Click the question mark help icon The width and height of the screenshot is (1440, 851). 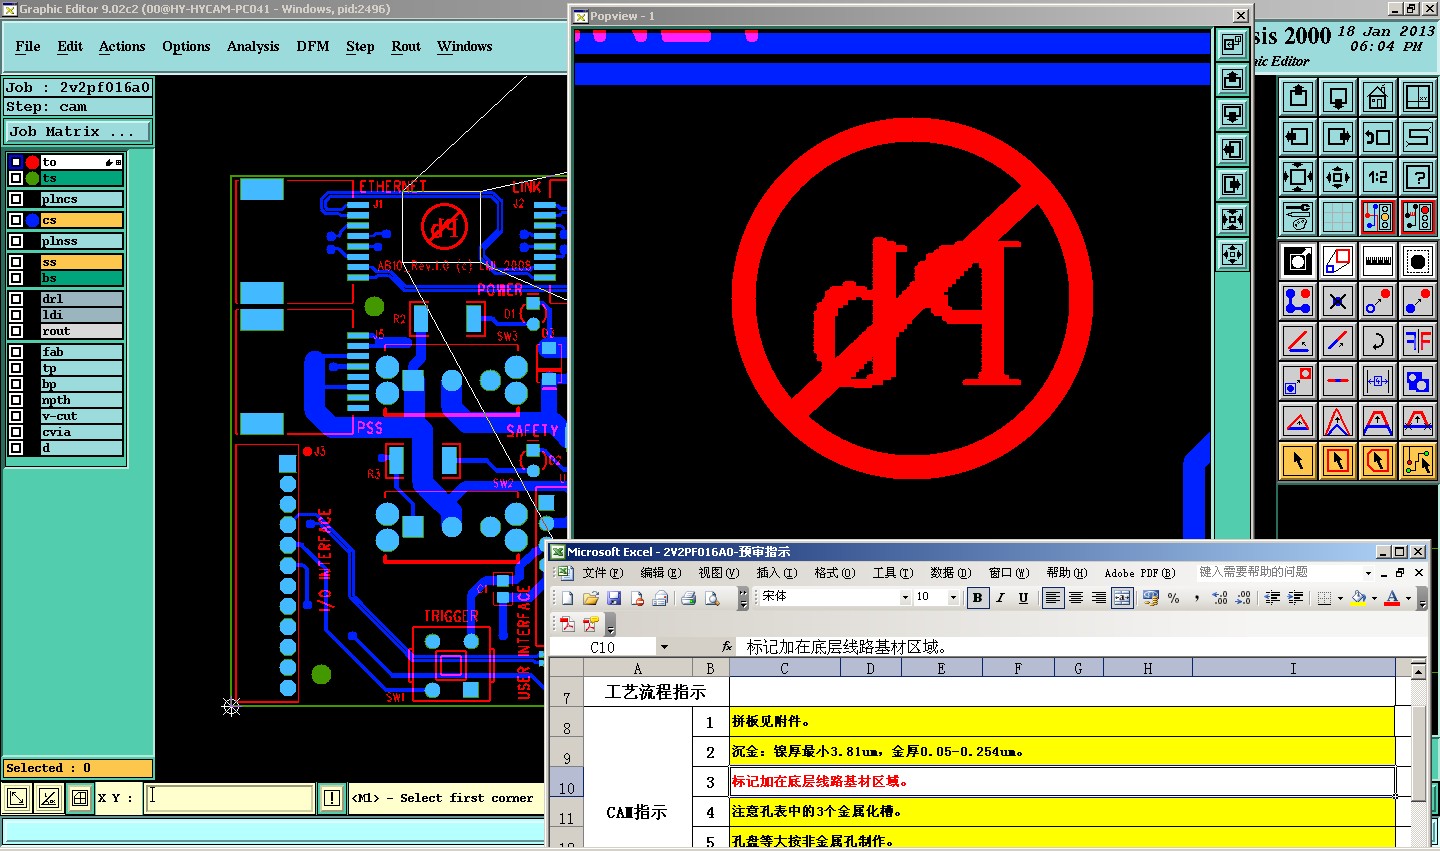click(x=1418, y=177)
